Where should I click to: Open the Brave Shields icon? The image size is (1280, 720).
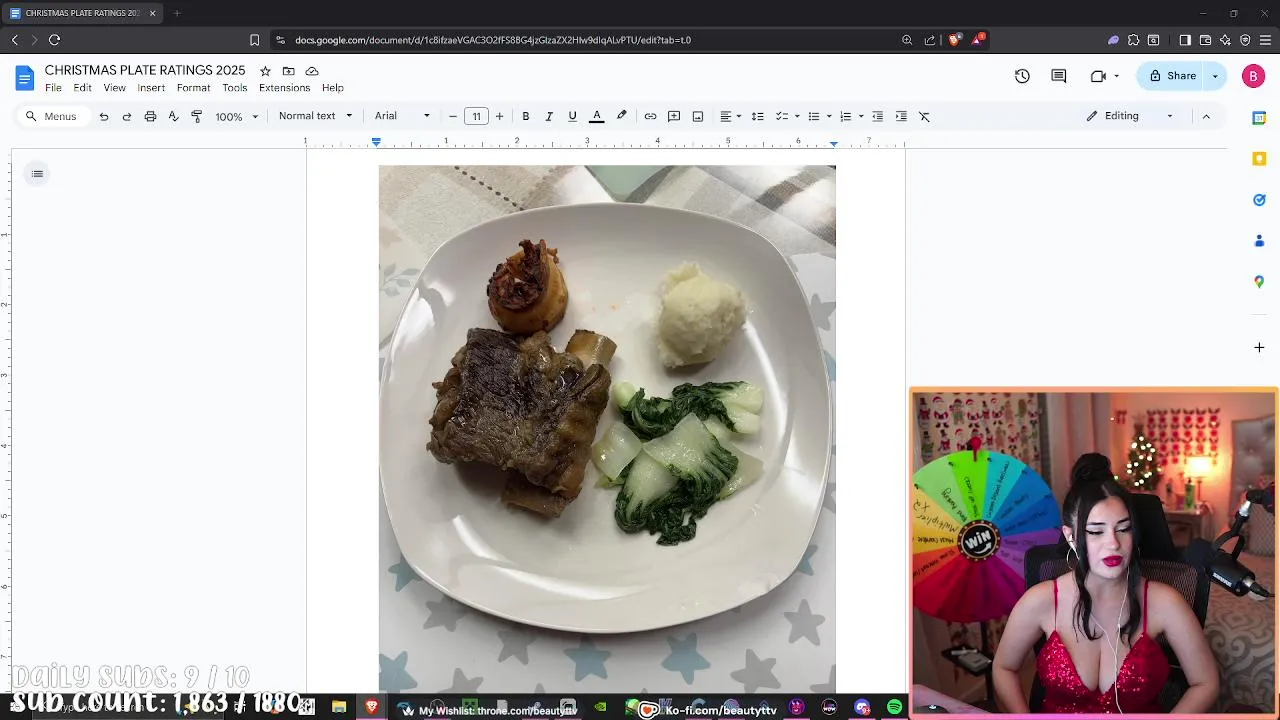(x=954, y=40)
